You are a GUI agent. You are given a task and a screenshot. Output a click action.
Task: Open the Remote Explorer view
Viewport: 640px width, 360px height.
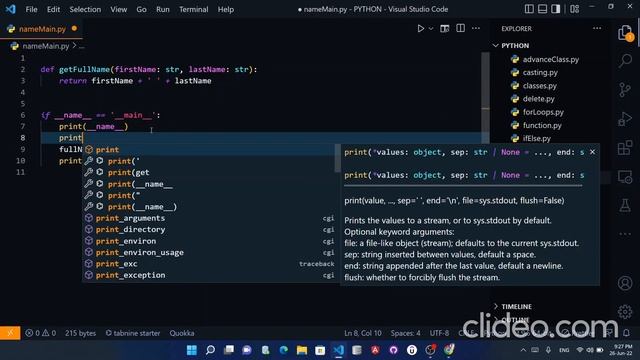625,177
